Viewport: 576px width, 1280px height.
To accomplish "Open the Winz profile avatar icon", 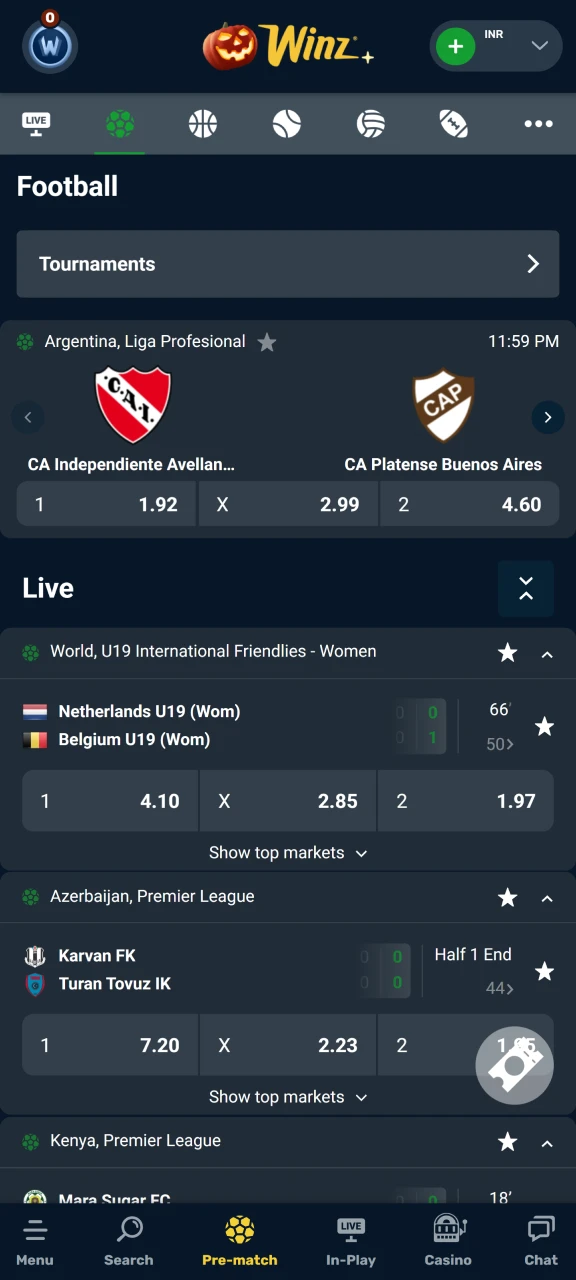I will pos(50,45).
